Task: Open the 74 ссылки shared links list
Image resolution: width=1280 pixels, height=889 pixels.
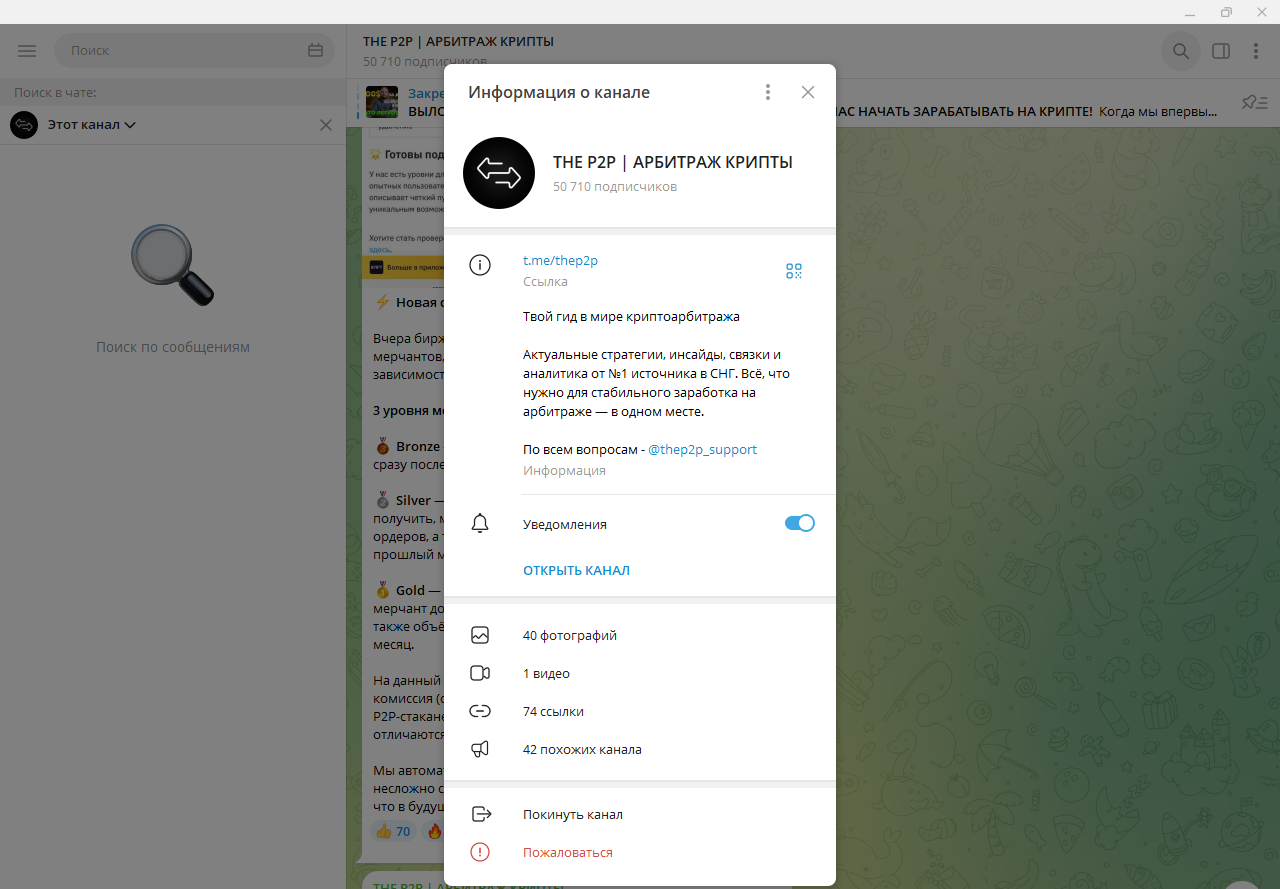Action: coord(640,711)
